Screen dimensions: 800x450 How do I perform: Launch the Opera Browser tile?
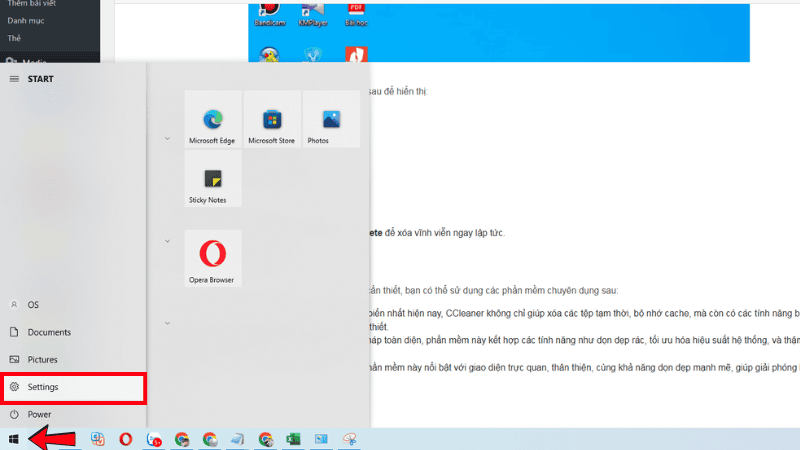point(212,258)
